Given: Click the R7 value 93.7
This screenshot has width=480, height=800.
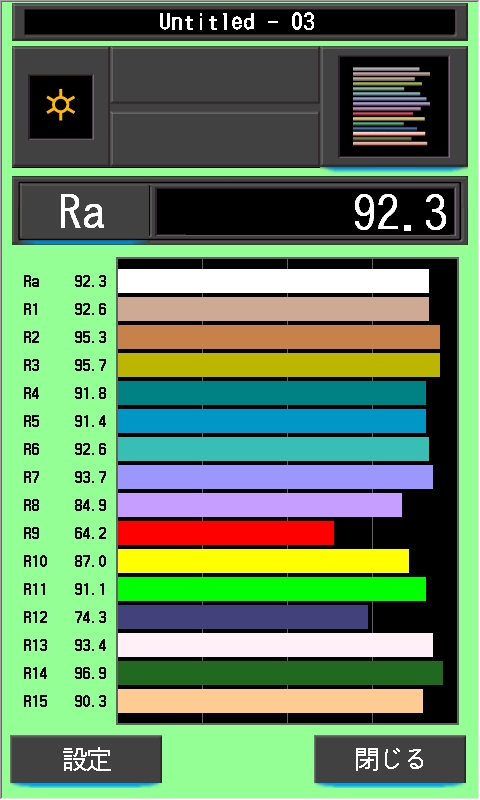Looking at the screenshot, I should [x=90, y=478].
